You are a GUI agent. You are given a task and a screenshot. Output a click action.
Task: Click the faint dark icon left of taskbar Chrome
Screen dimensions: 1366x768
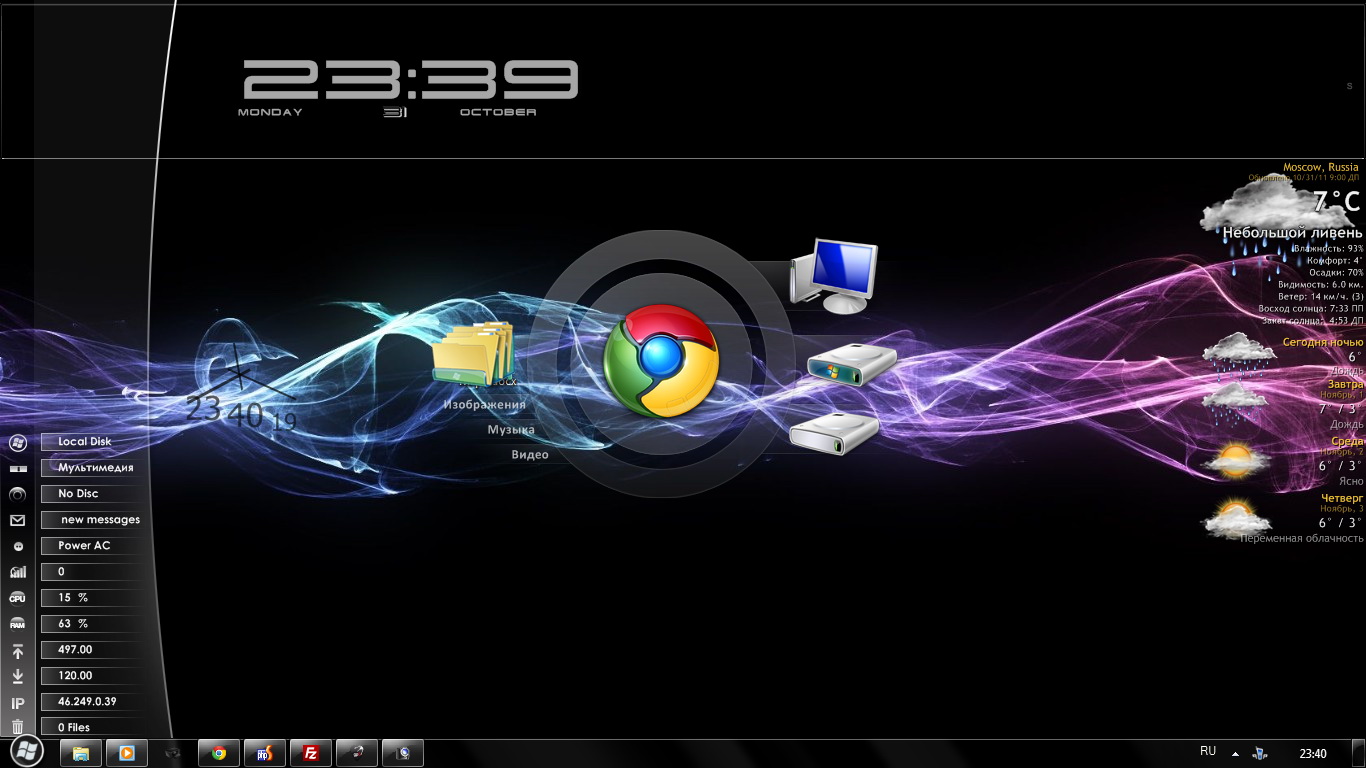tap(173, 753)
